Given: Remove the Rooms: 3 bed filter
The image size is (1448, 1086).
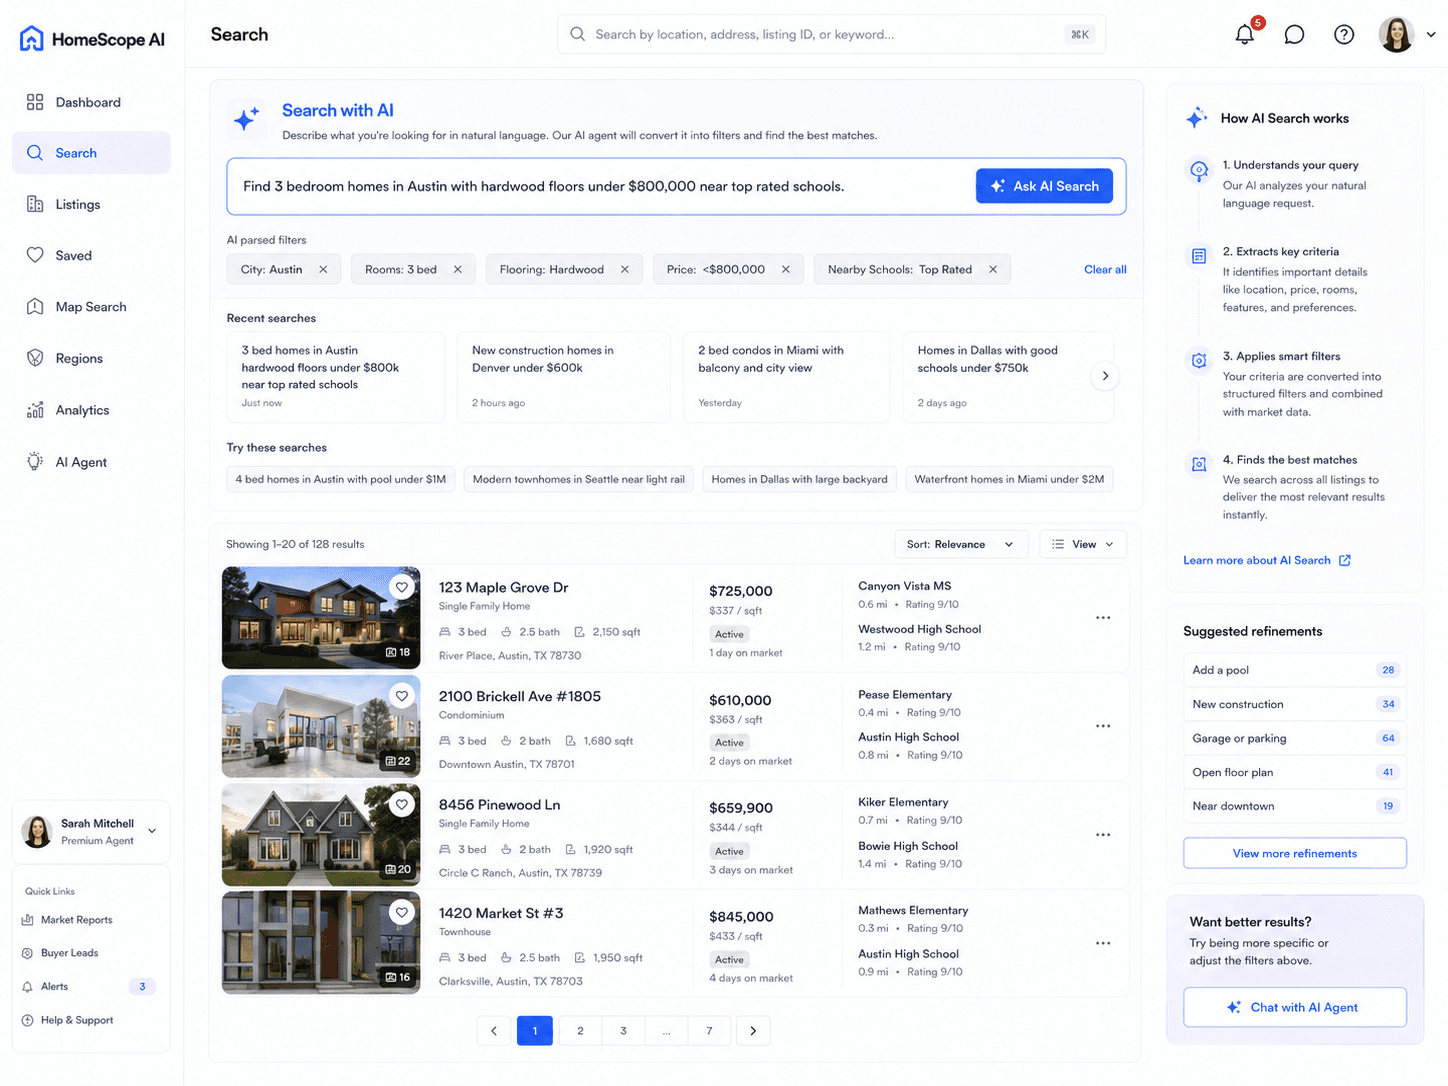Looking at the screenshot, I should (458, 269).
